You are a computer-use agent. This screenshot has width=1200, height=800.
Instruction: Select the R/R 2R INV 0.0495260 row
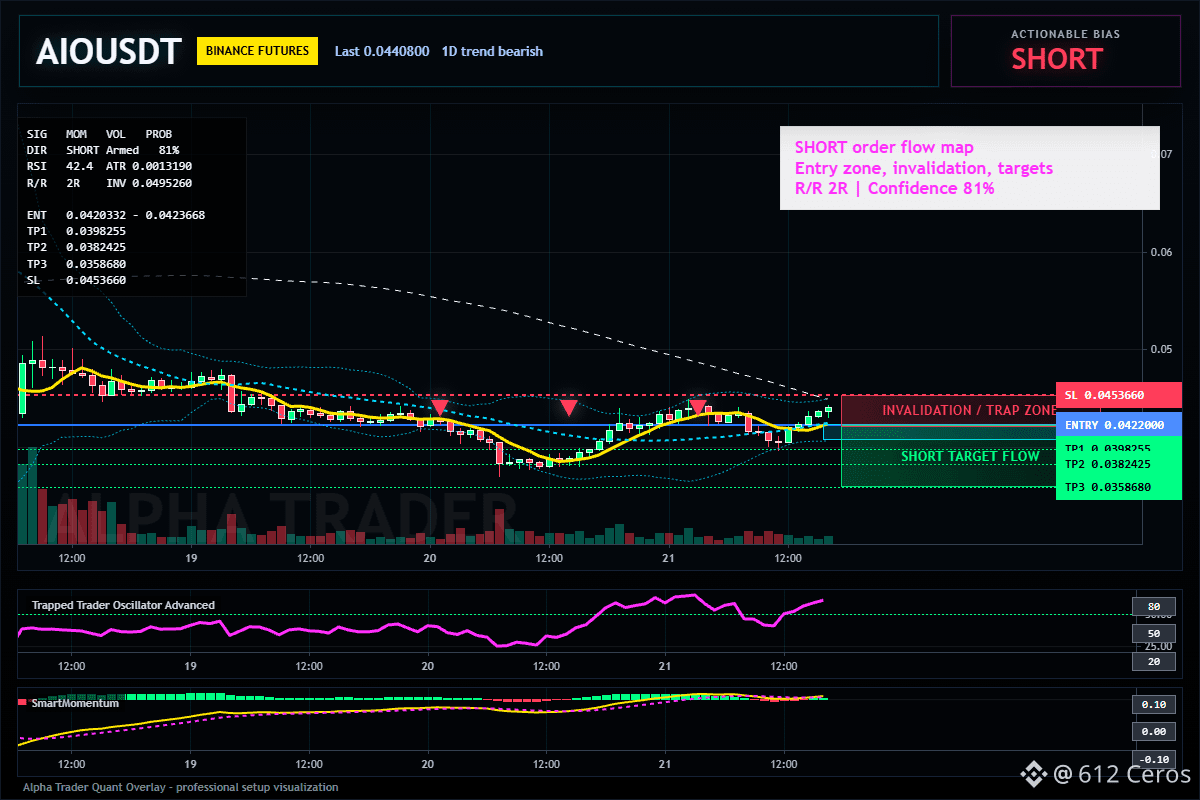109,183
